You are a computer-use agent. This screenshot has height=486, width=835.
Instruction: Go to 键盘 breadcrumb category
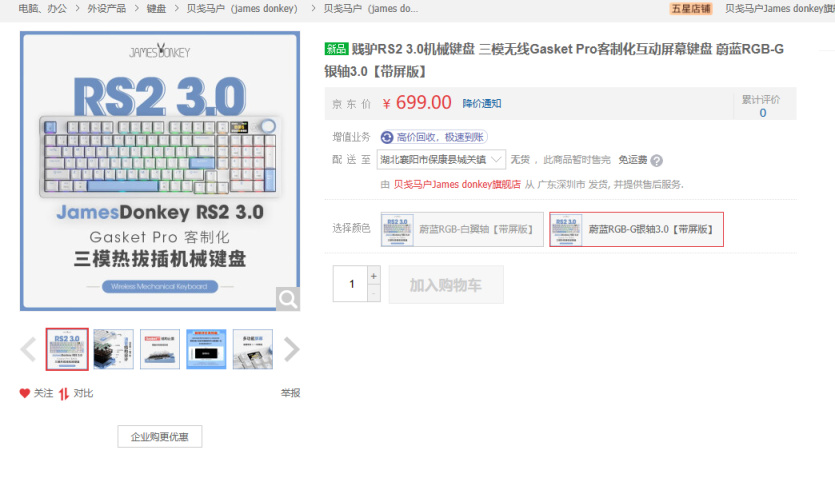(x=156, y=9)
